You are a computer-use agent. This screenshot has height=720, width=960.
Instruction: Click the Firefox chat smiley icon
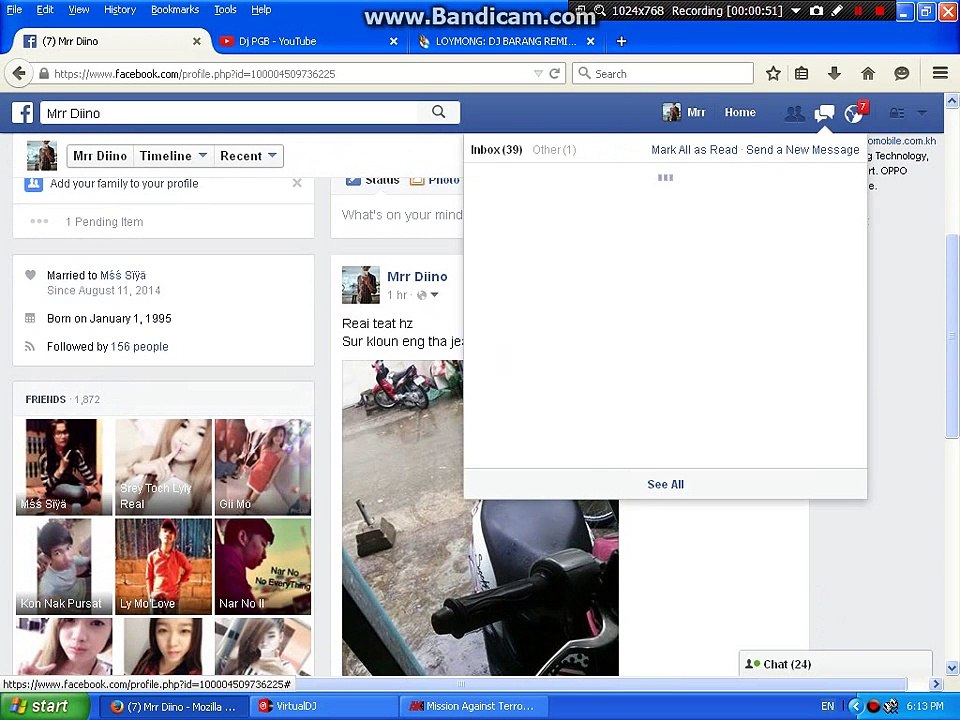[x=901, y=73]
